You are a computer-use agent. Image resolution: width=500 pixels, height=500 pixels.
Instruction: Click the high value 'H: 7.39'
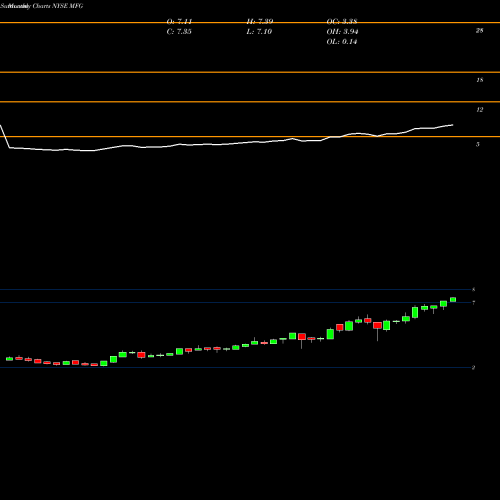260,22
